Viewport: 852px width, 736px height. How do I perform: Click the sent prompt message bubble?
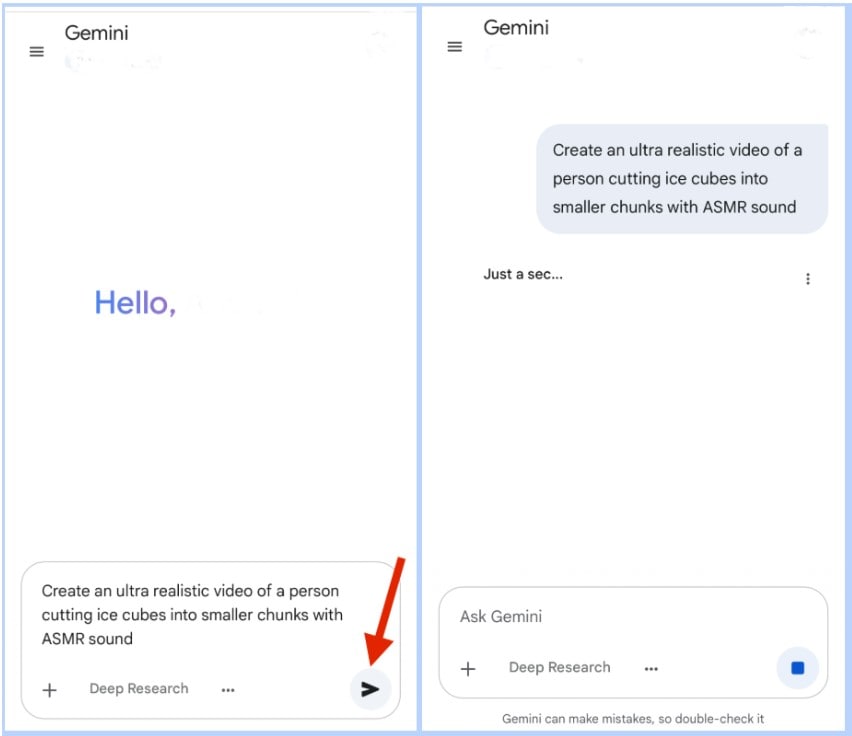click(x=682, y=179)
